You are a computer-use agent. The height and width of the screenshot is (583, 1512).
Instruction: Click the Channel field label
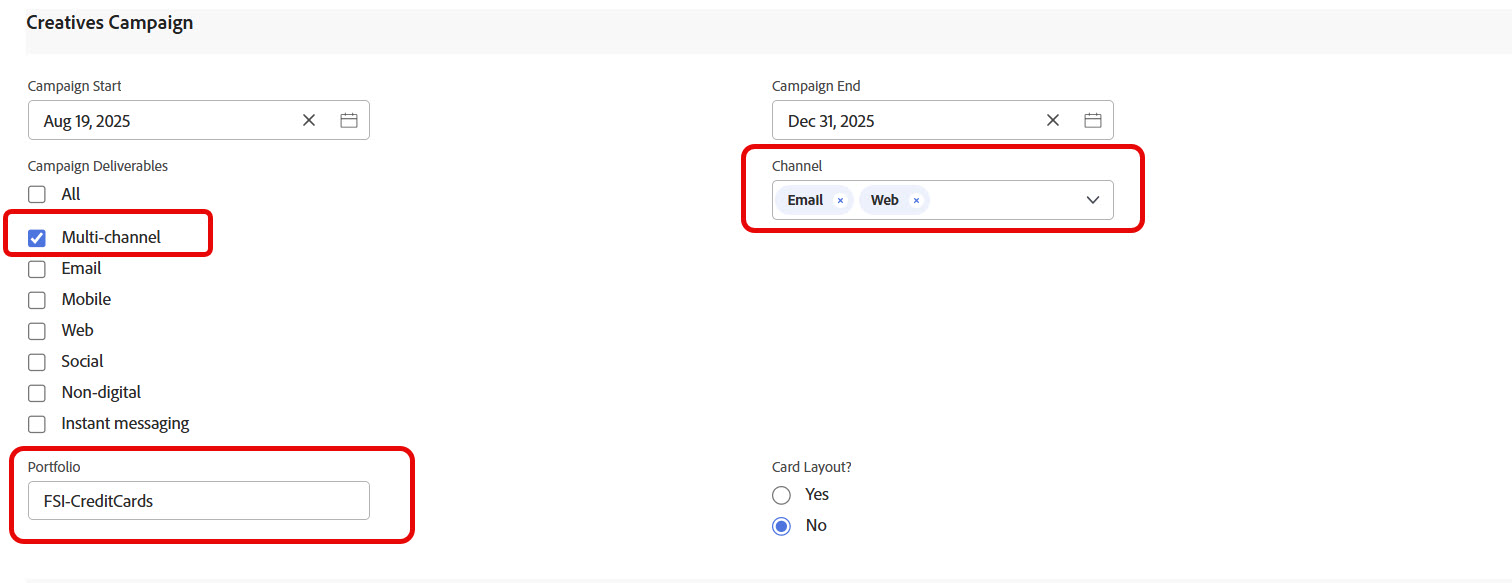click(x=797, y=166)
